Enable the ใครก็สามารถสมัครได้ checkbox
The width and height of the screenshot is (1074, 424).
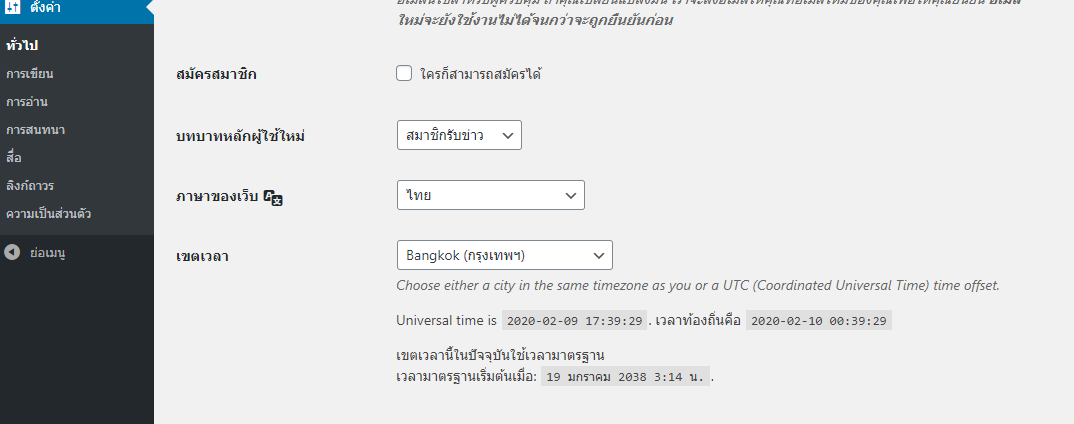404,73
